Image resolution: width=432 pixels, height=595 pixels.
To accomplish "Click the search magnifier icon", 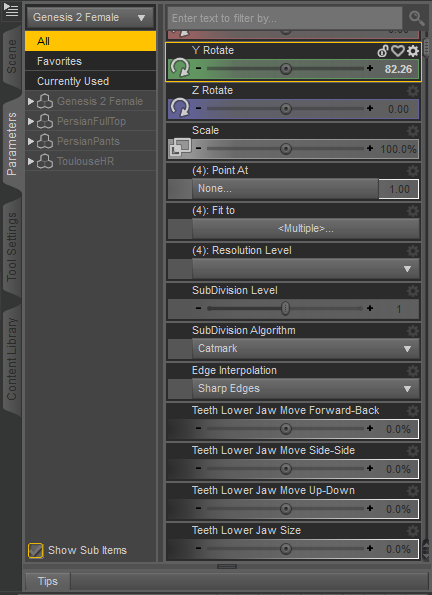I will click(416, 18).
